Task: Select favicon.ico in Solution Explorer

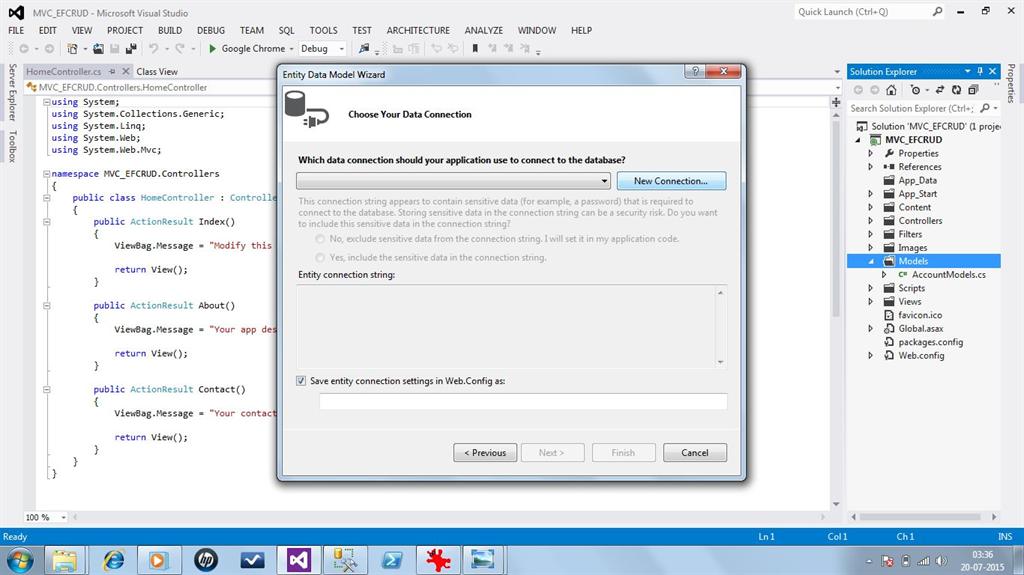Action: coord(920,315)
